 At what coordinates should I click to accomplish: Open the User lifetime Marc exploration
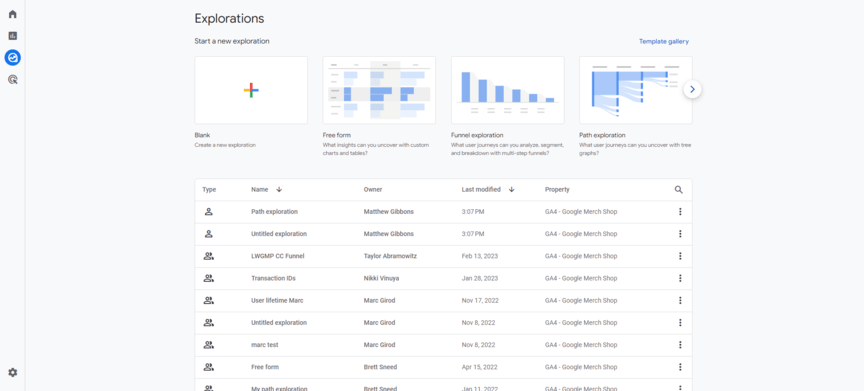pyautogui.click(x=277, y=300)
